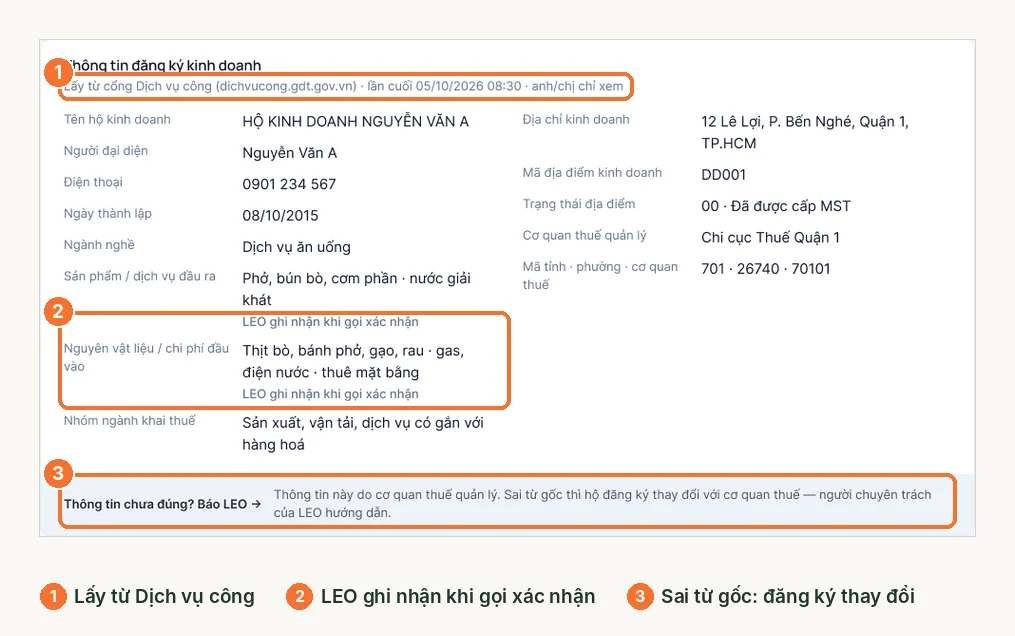Click the label 'Ngành nghề'
The image size is (1015, 636).
coord(99,245)
